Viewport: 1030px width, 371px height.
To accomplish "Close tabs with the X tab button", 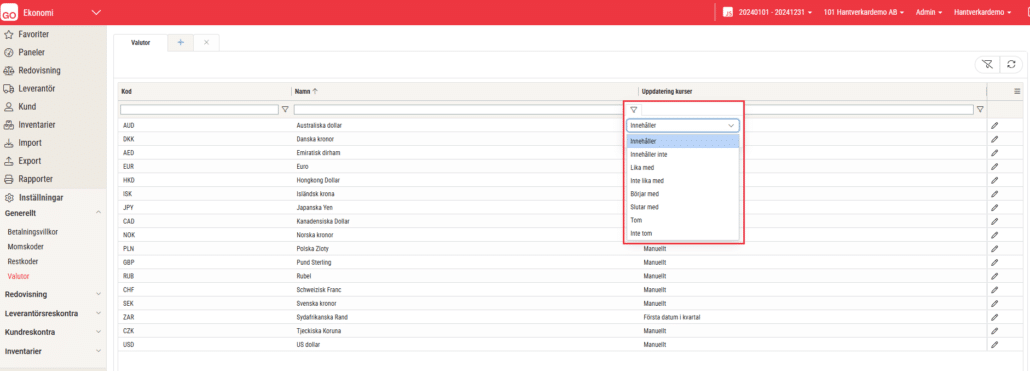I will 206,42.
